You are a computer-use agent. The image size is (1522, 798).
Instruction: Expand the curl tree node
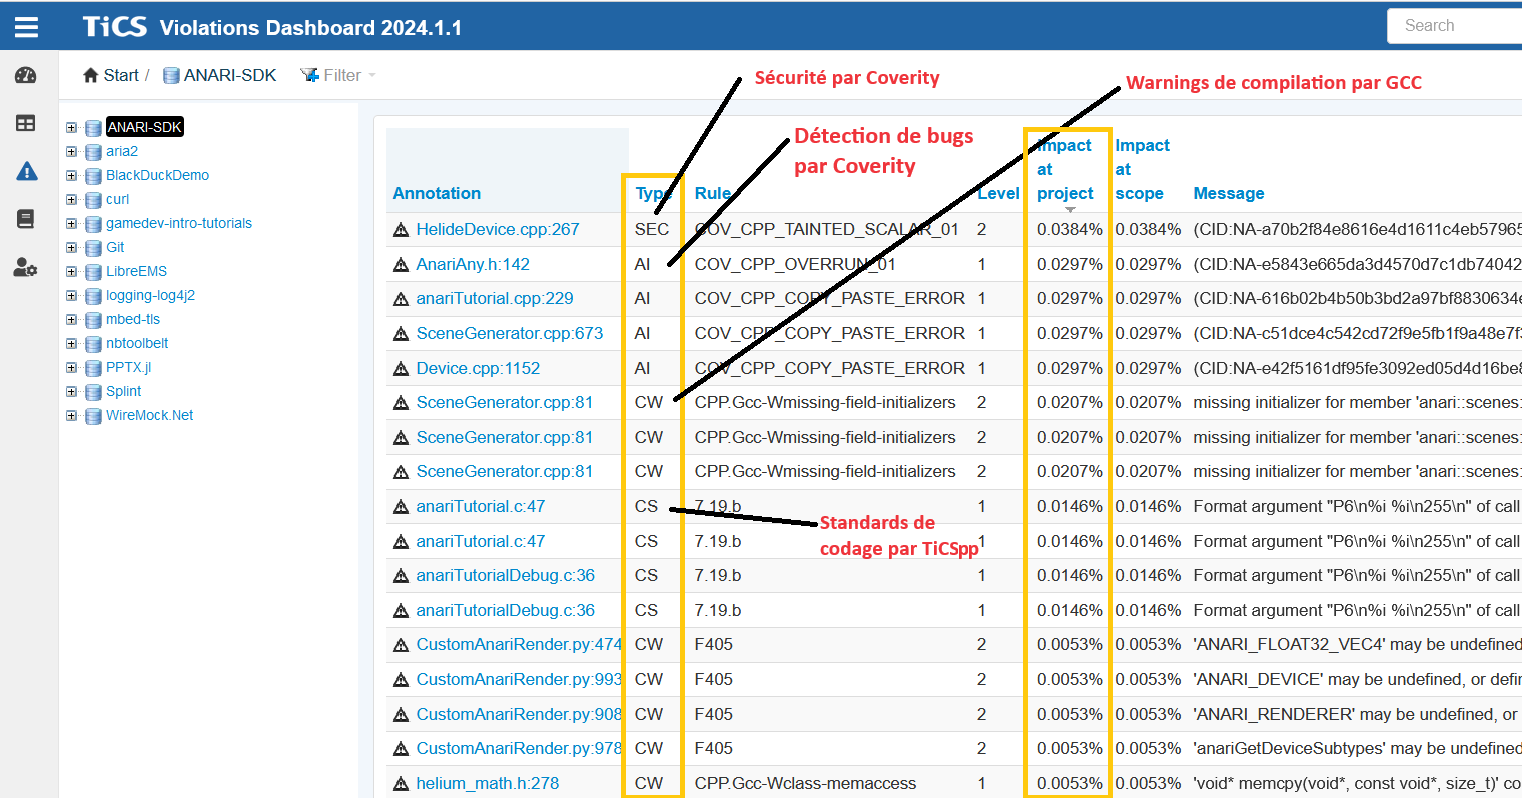coord(71,199)
